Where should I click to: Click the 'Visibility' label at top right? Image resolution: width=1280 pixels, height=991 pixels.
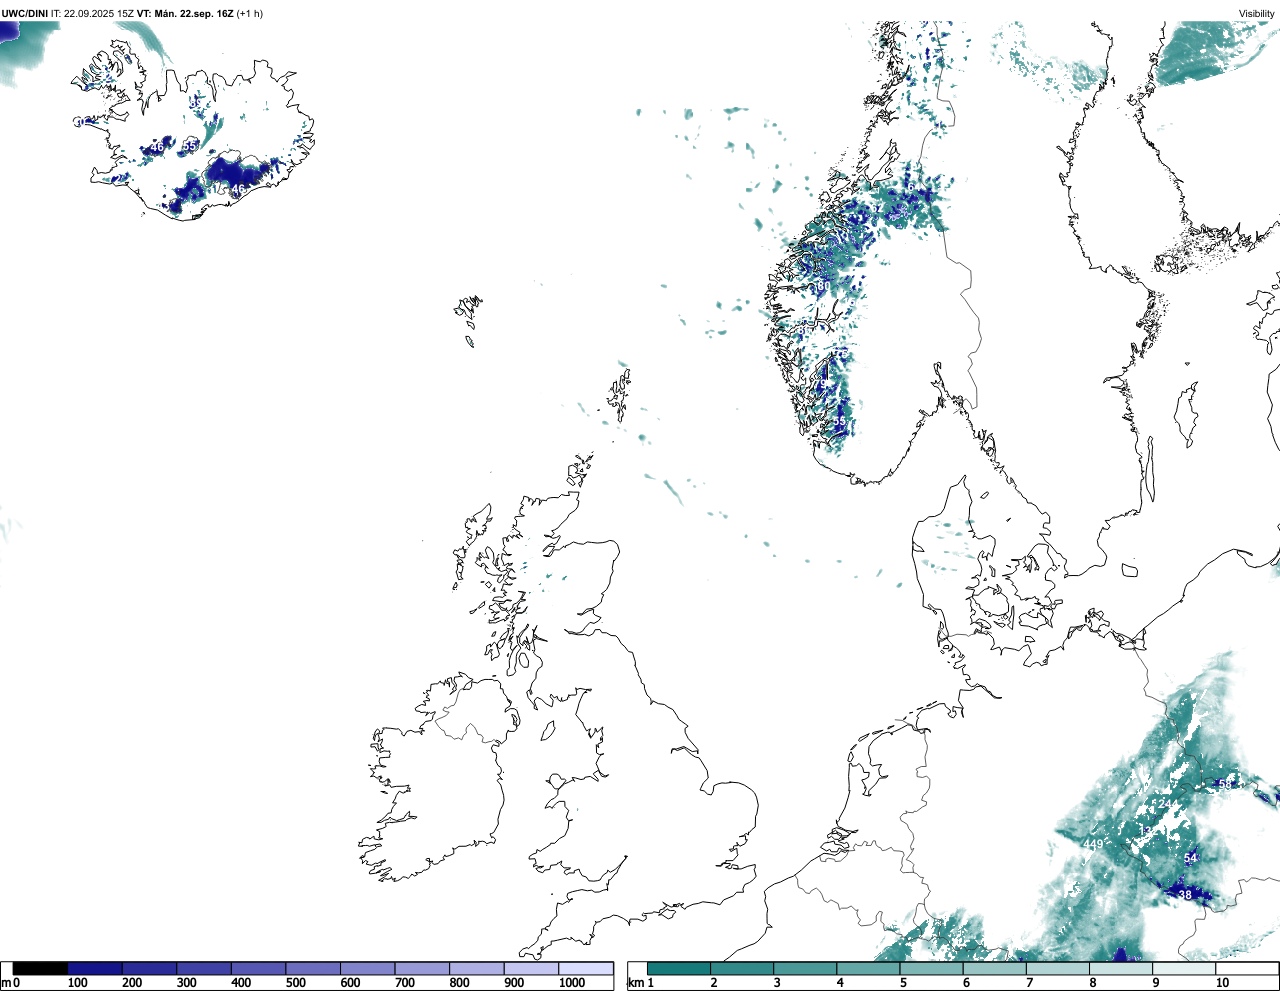(x=1257, y=14)
